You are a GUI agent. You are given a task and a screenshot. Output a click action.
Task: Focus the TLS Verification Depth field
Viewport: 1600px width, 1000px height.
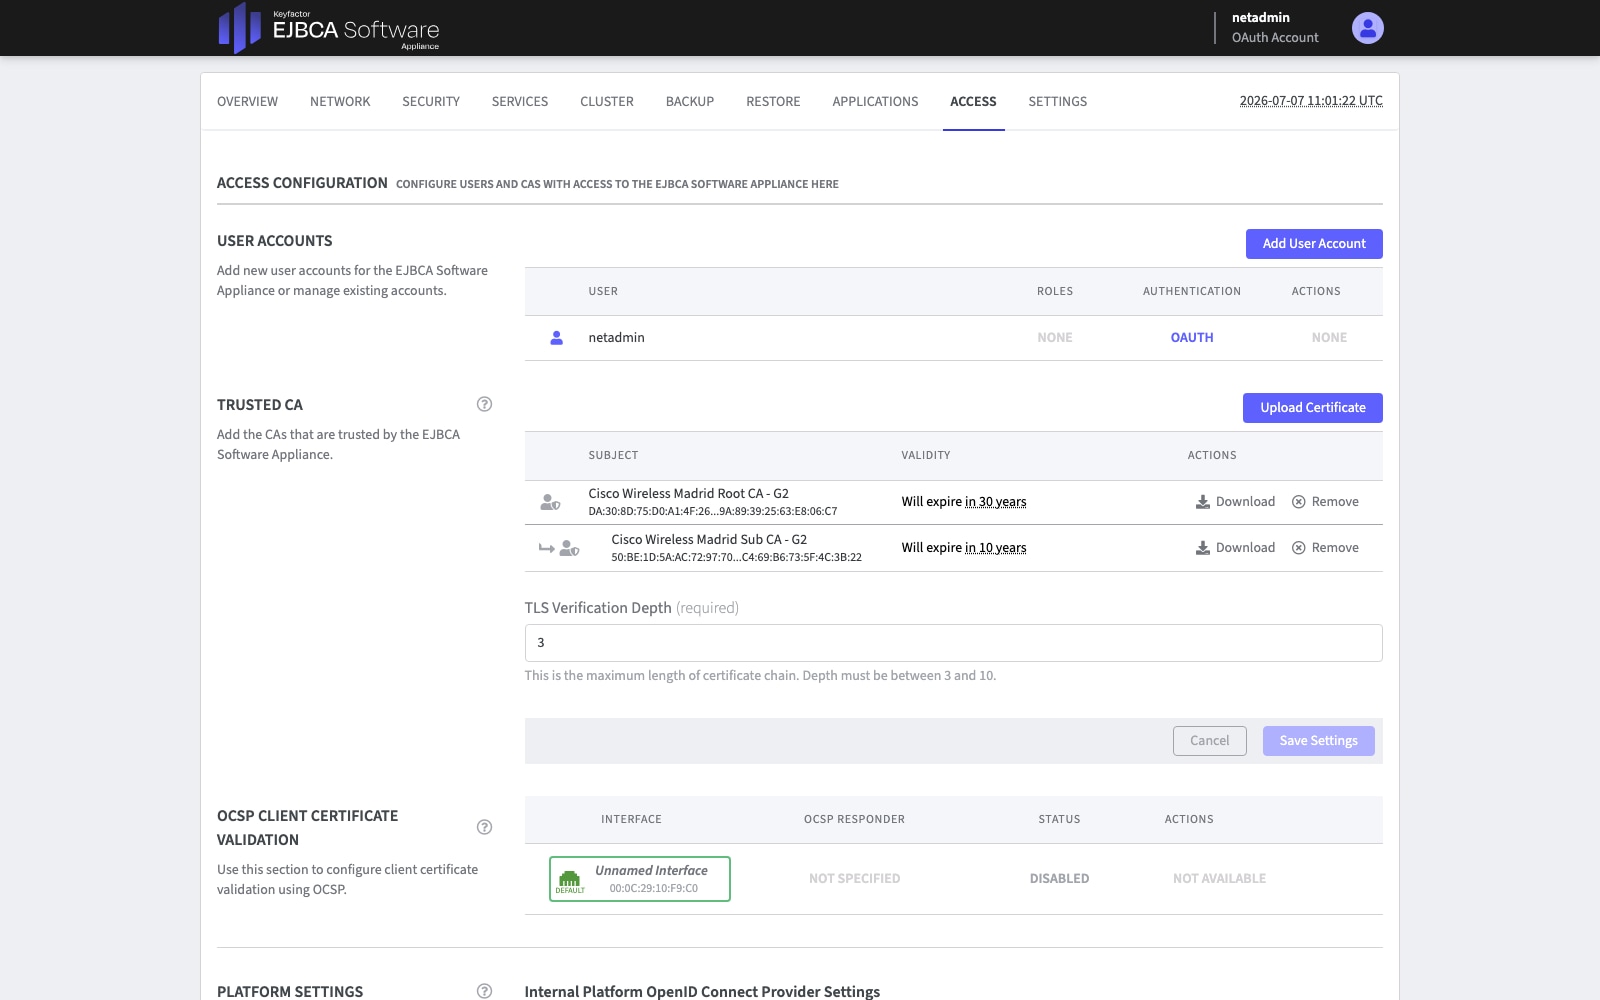[x=953, y=643]
